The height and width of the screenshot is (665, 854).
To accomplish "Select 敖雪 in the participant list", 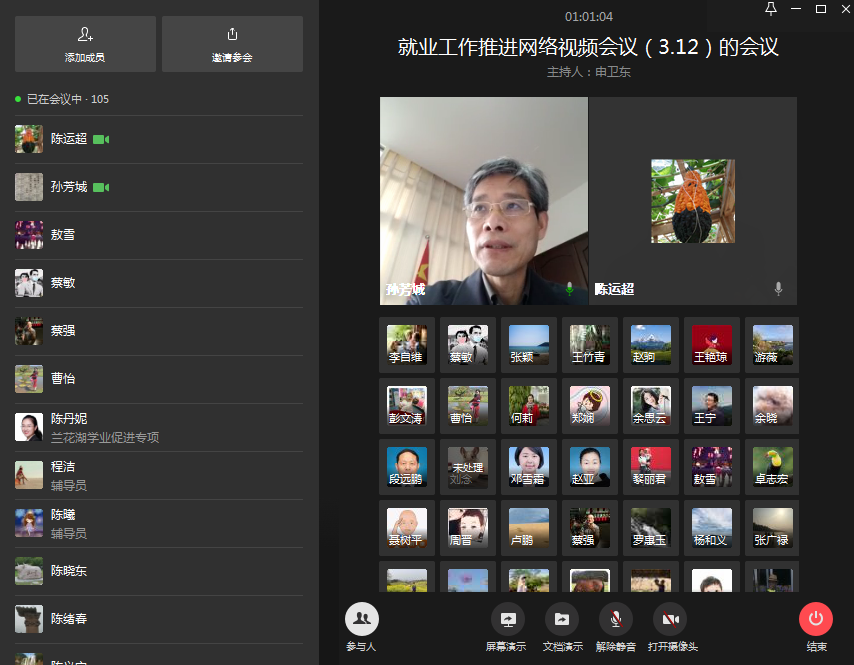I will 63,235.
